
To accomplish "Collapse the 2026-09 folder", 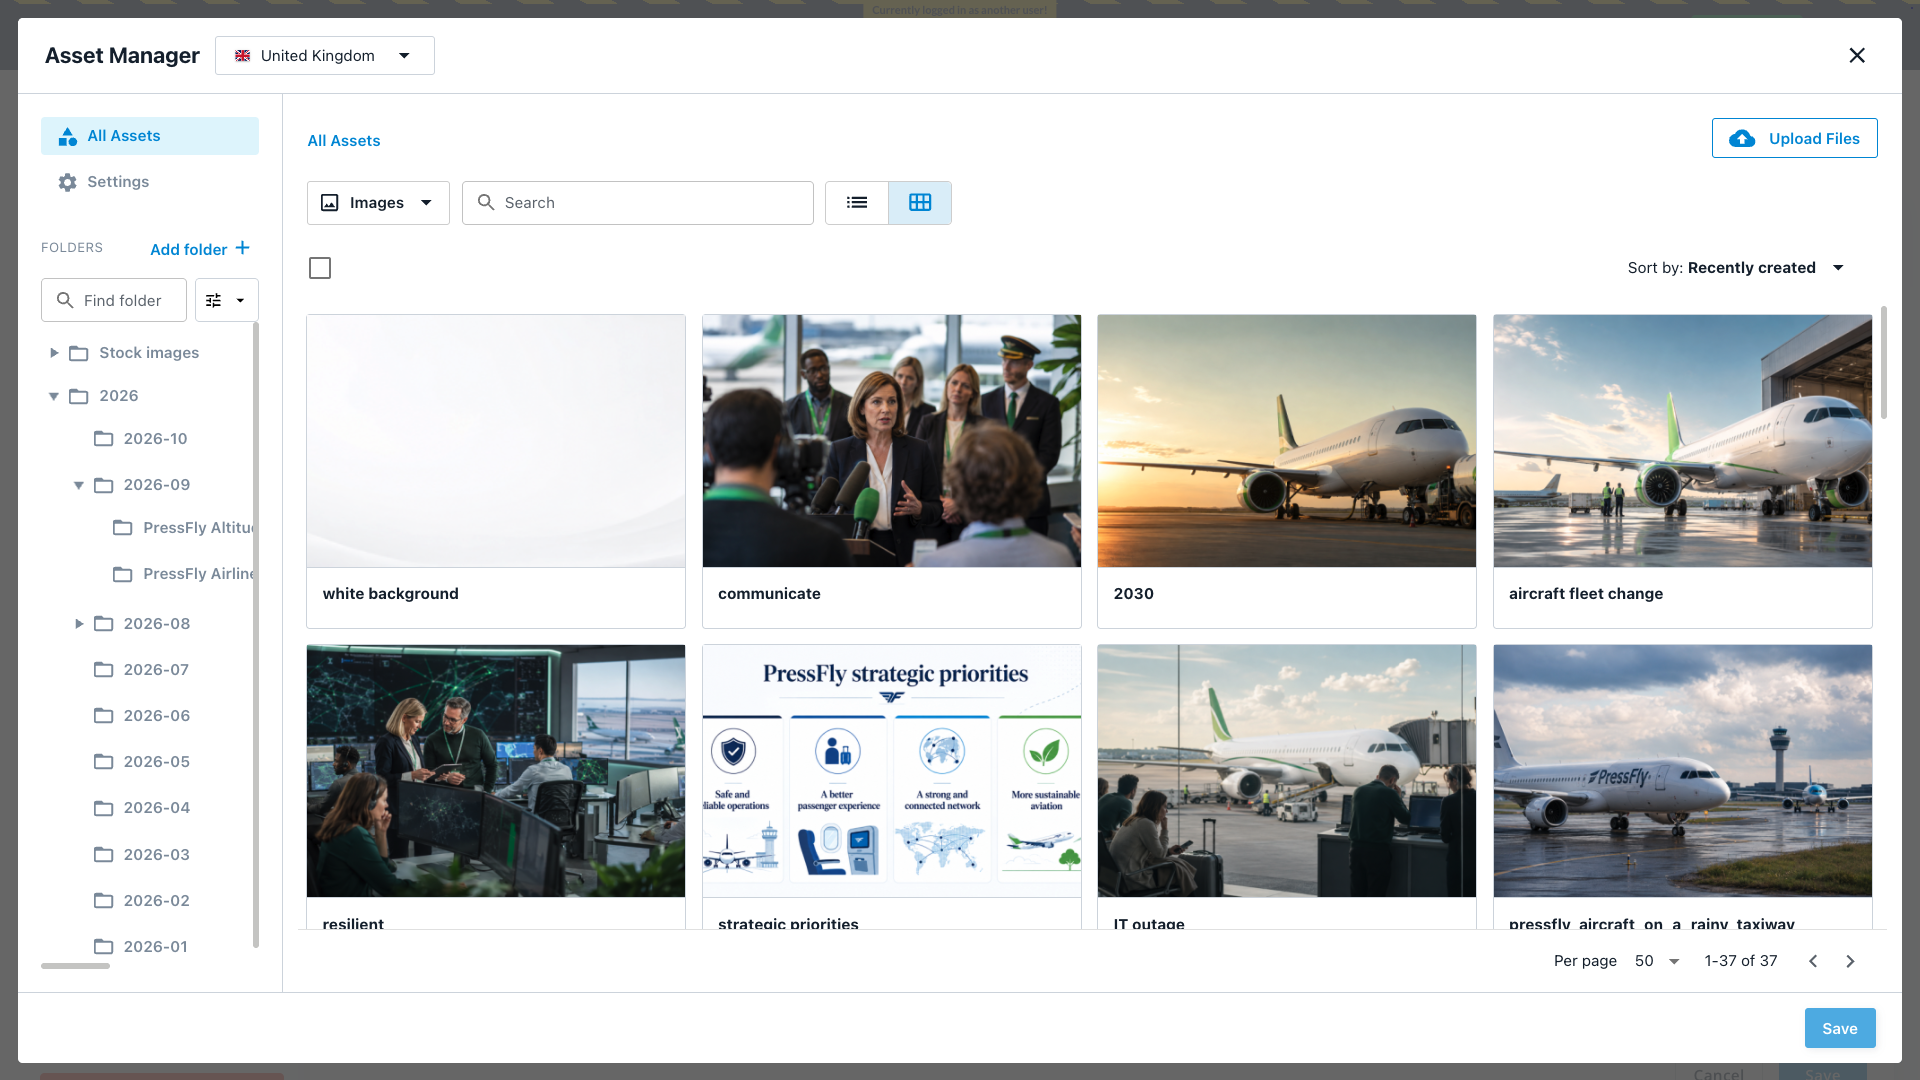I will pyautogui.click(x=78, y=485).
